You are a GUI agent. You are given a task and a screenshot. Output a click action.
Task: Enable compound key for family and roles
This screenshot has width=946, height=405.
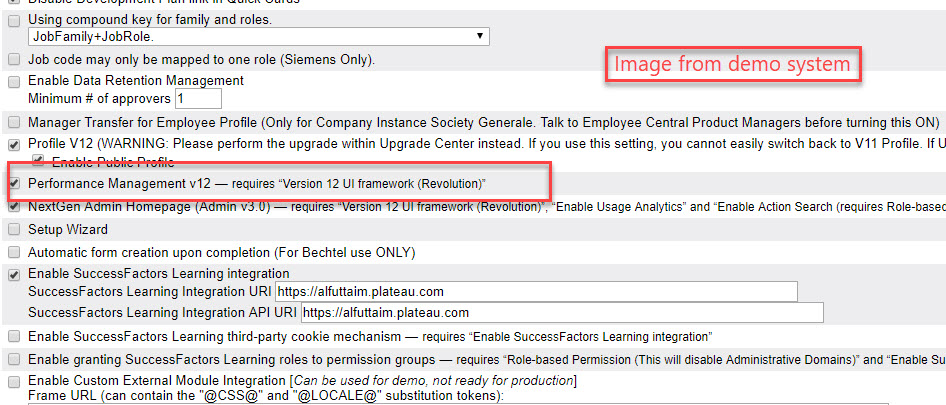click(14, 21)
